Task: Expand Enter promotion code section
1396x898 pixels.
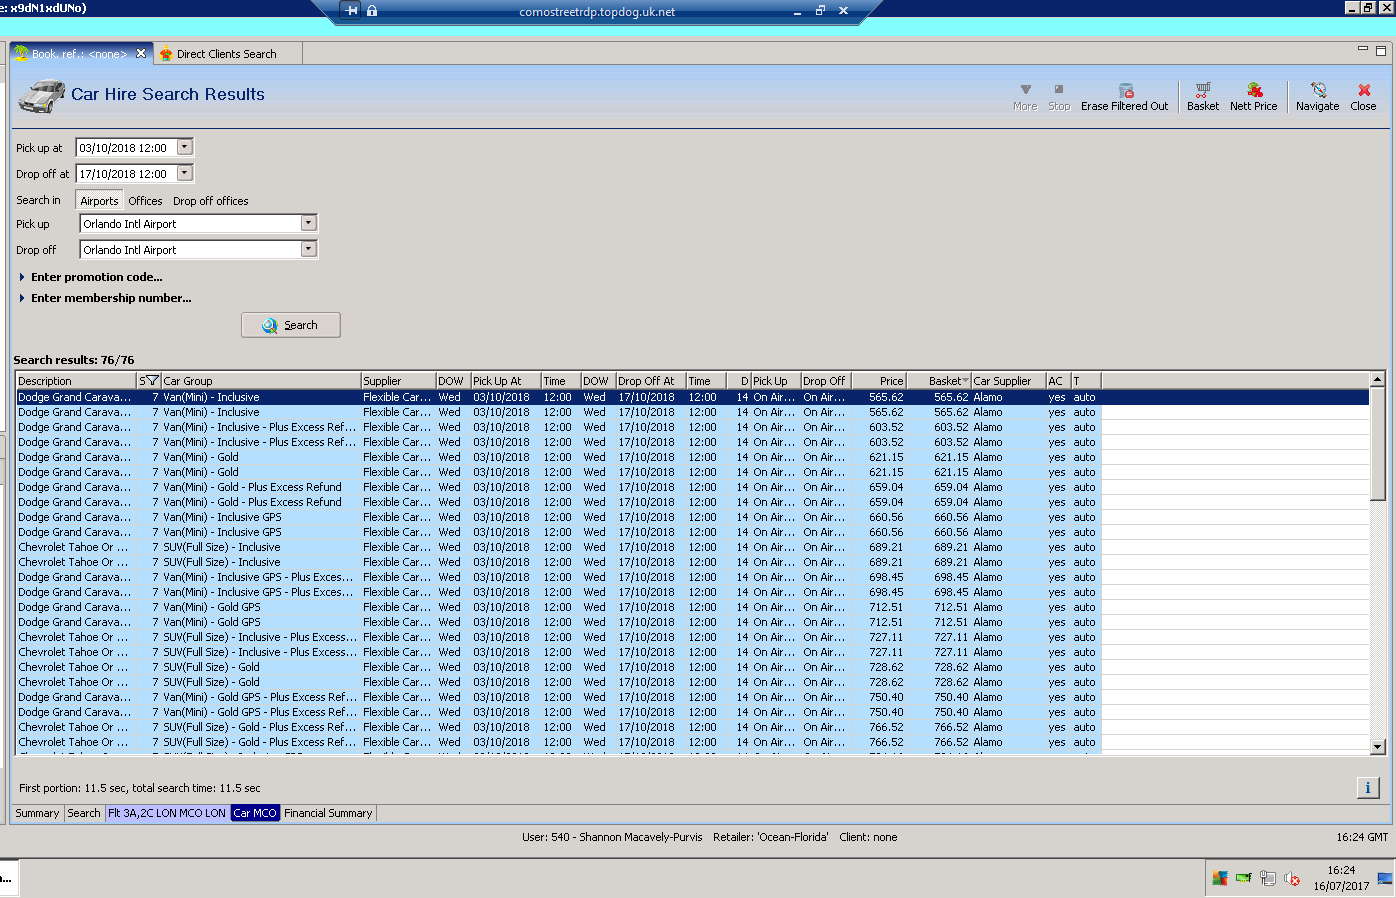Action: pyautogui.click(x=90, y=277)
